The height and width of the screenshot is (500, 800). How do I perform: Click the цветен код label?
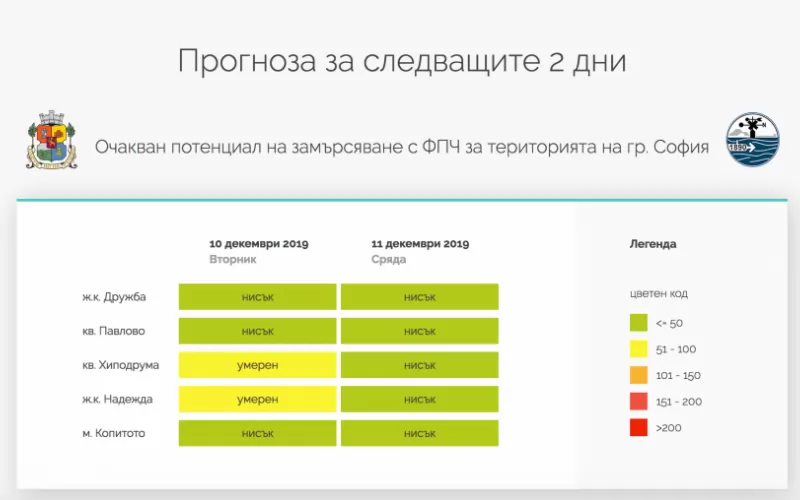(x=659, y=294)
